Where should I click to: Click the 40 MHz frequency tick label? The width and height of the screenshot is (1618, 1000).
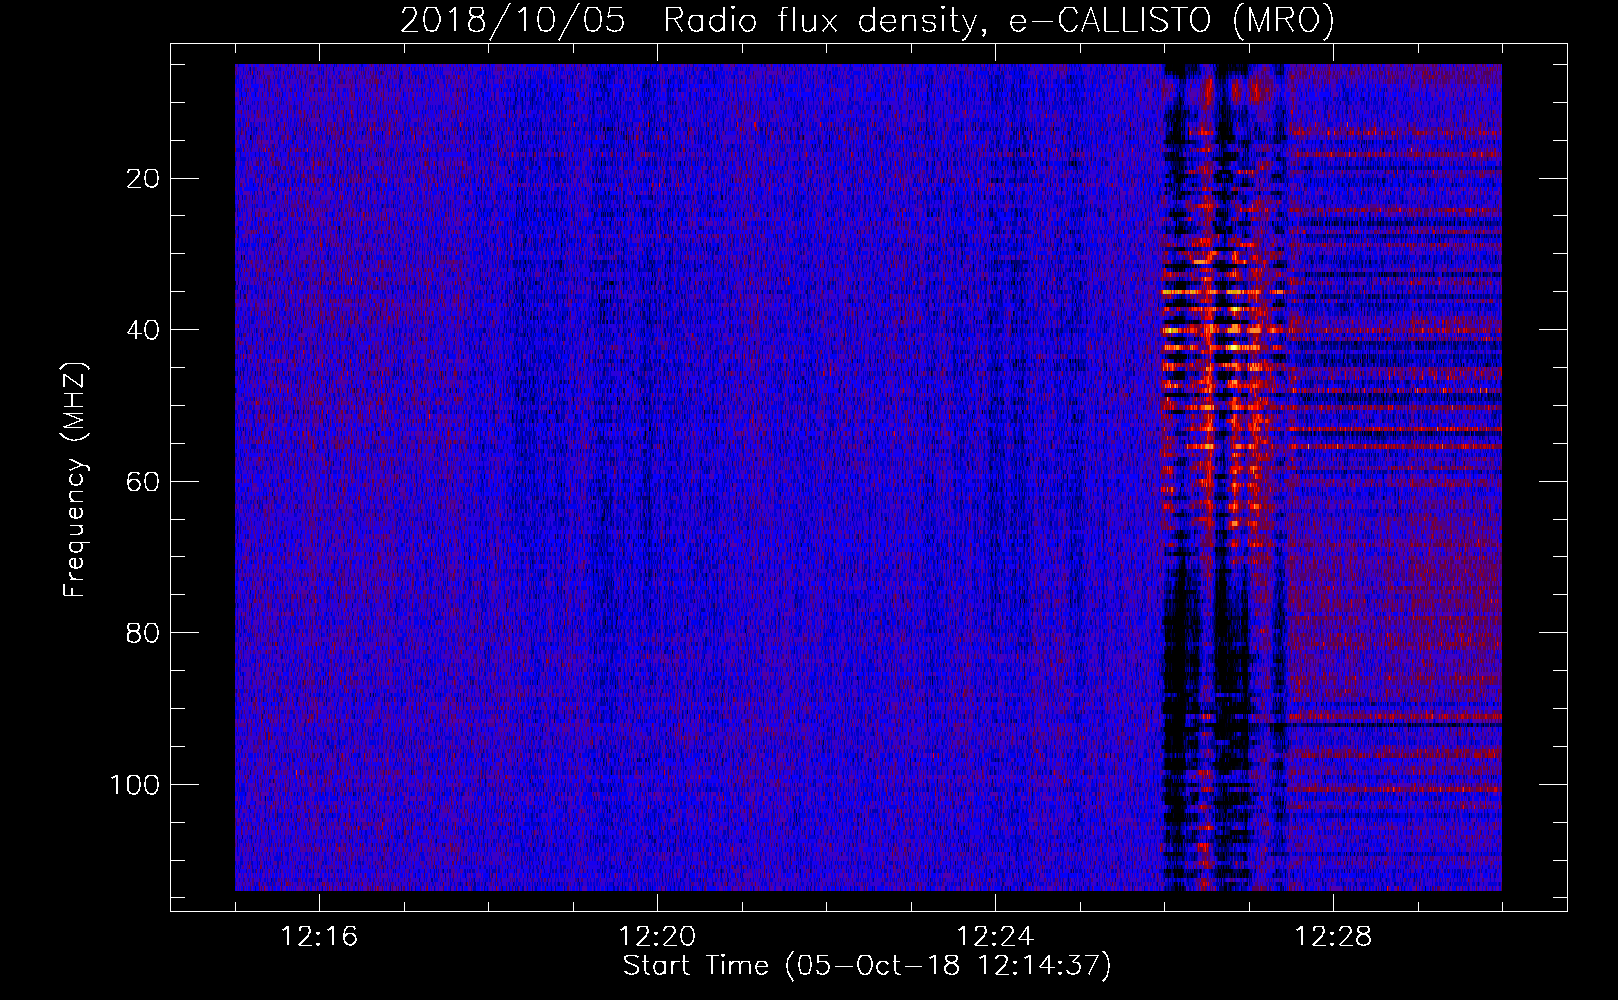point(143,330)
